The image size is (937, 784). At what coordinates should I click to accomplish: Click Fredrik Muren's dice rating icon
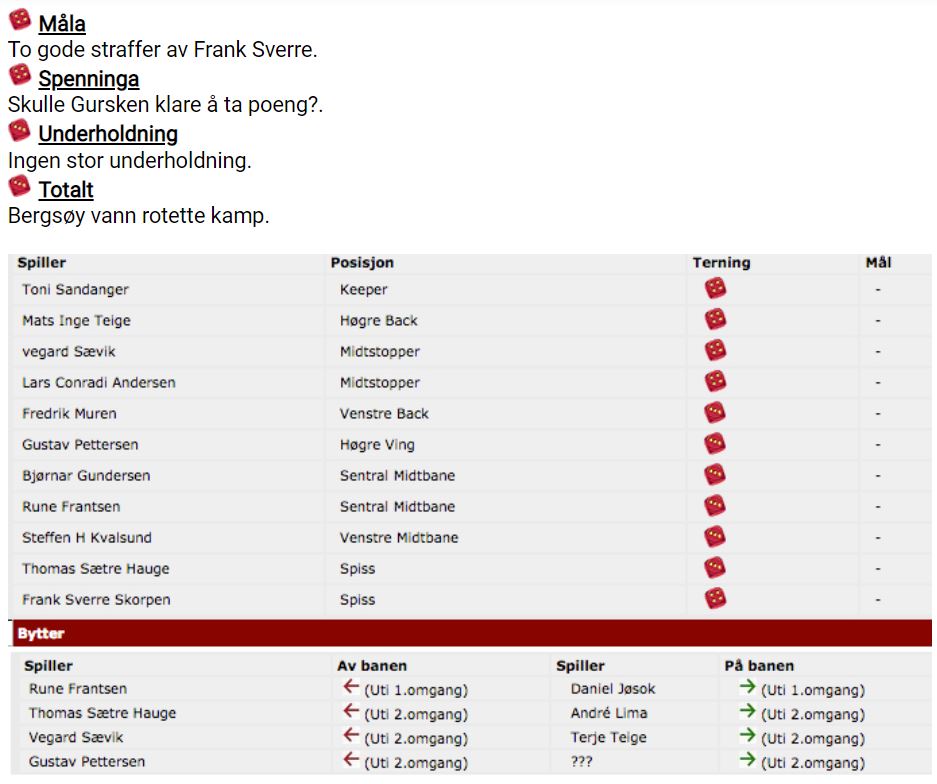715,412
